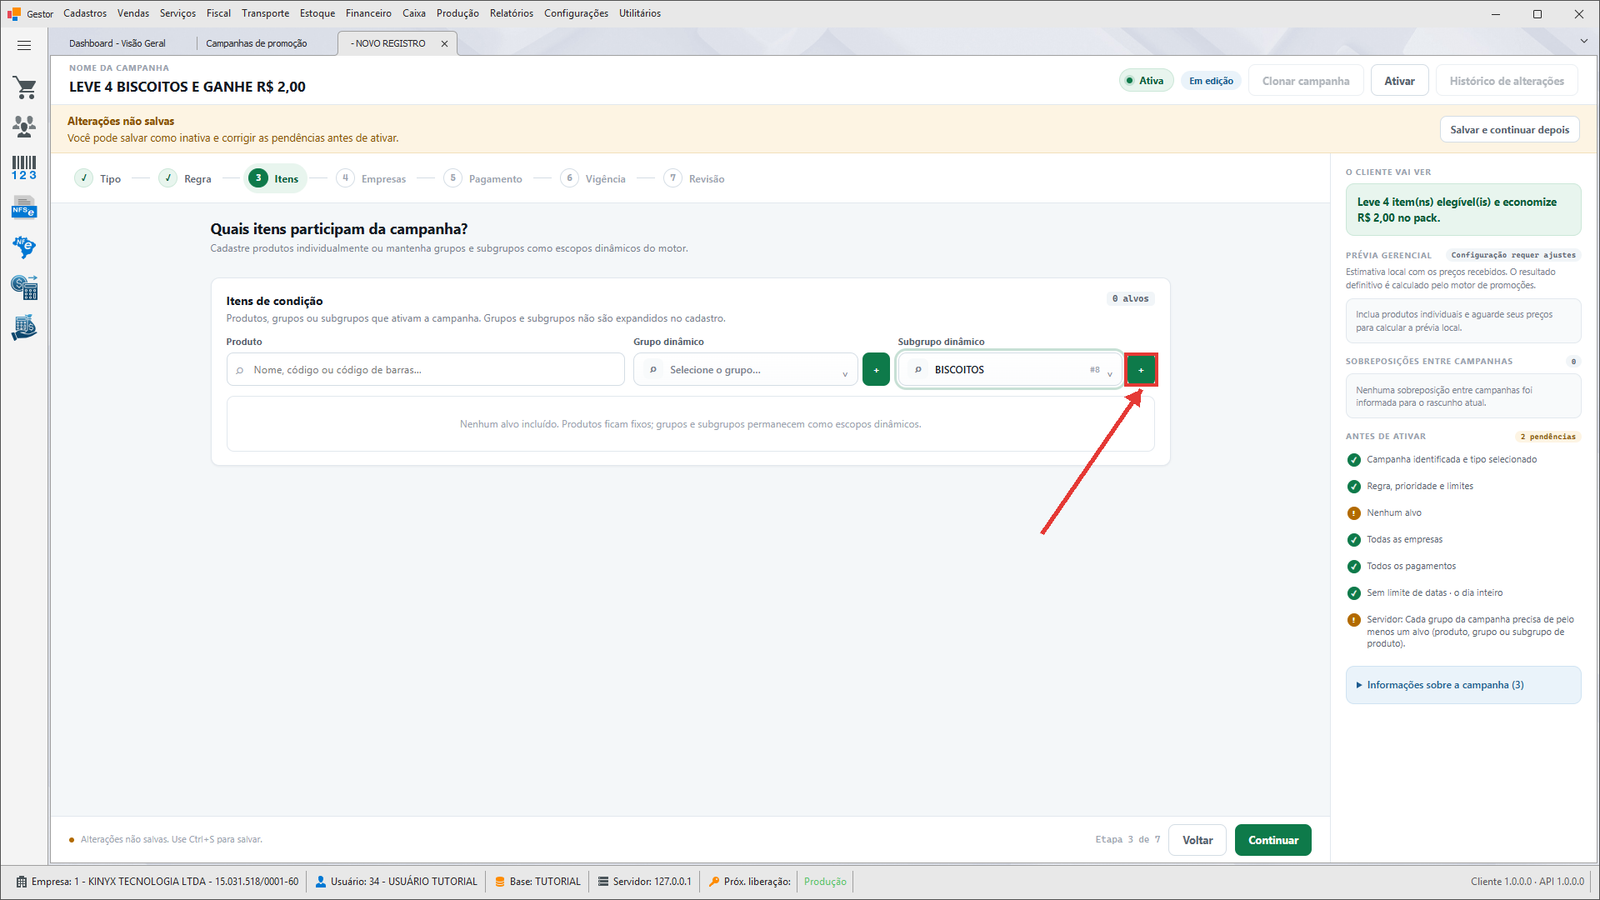Add BISCOITOS subgroup with plus button
Viewport: 1600px width, 900px height.
tap(1141, 370)
